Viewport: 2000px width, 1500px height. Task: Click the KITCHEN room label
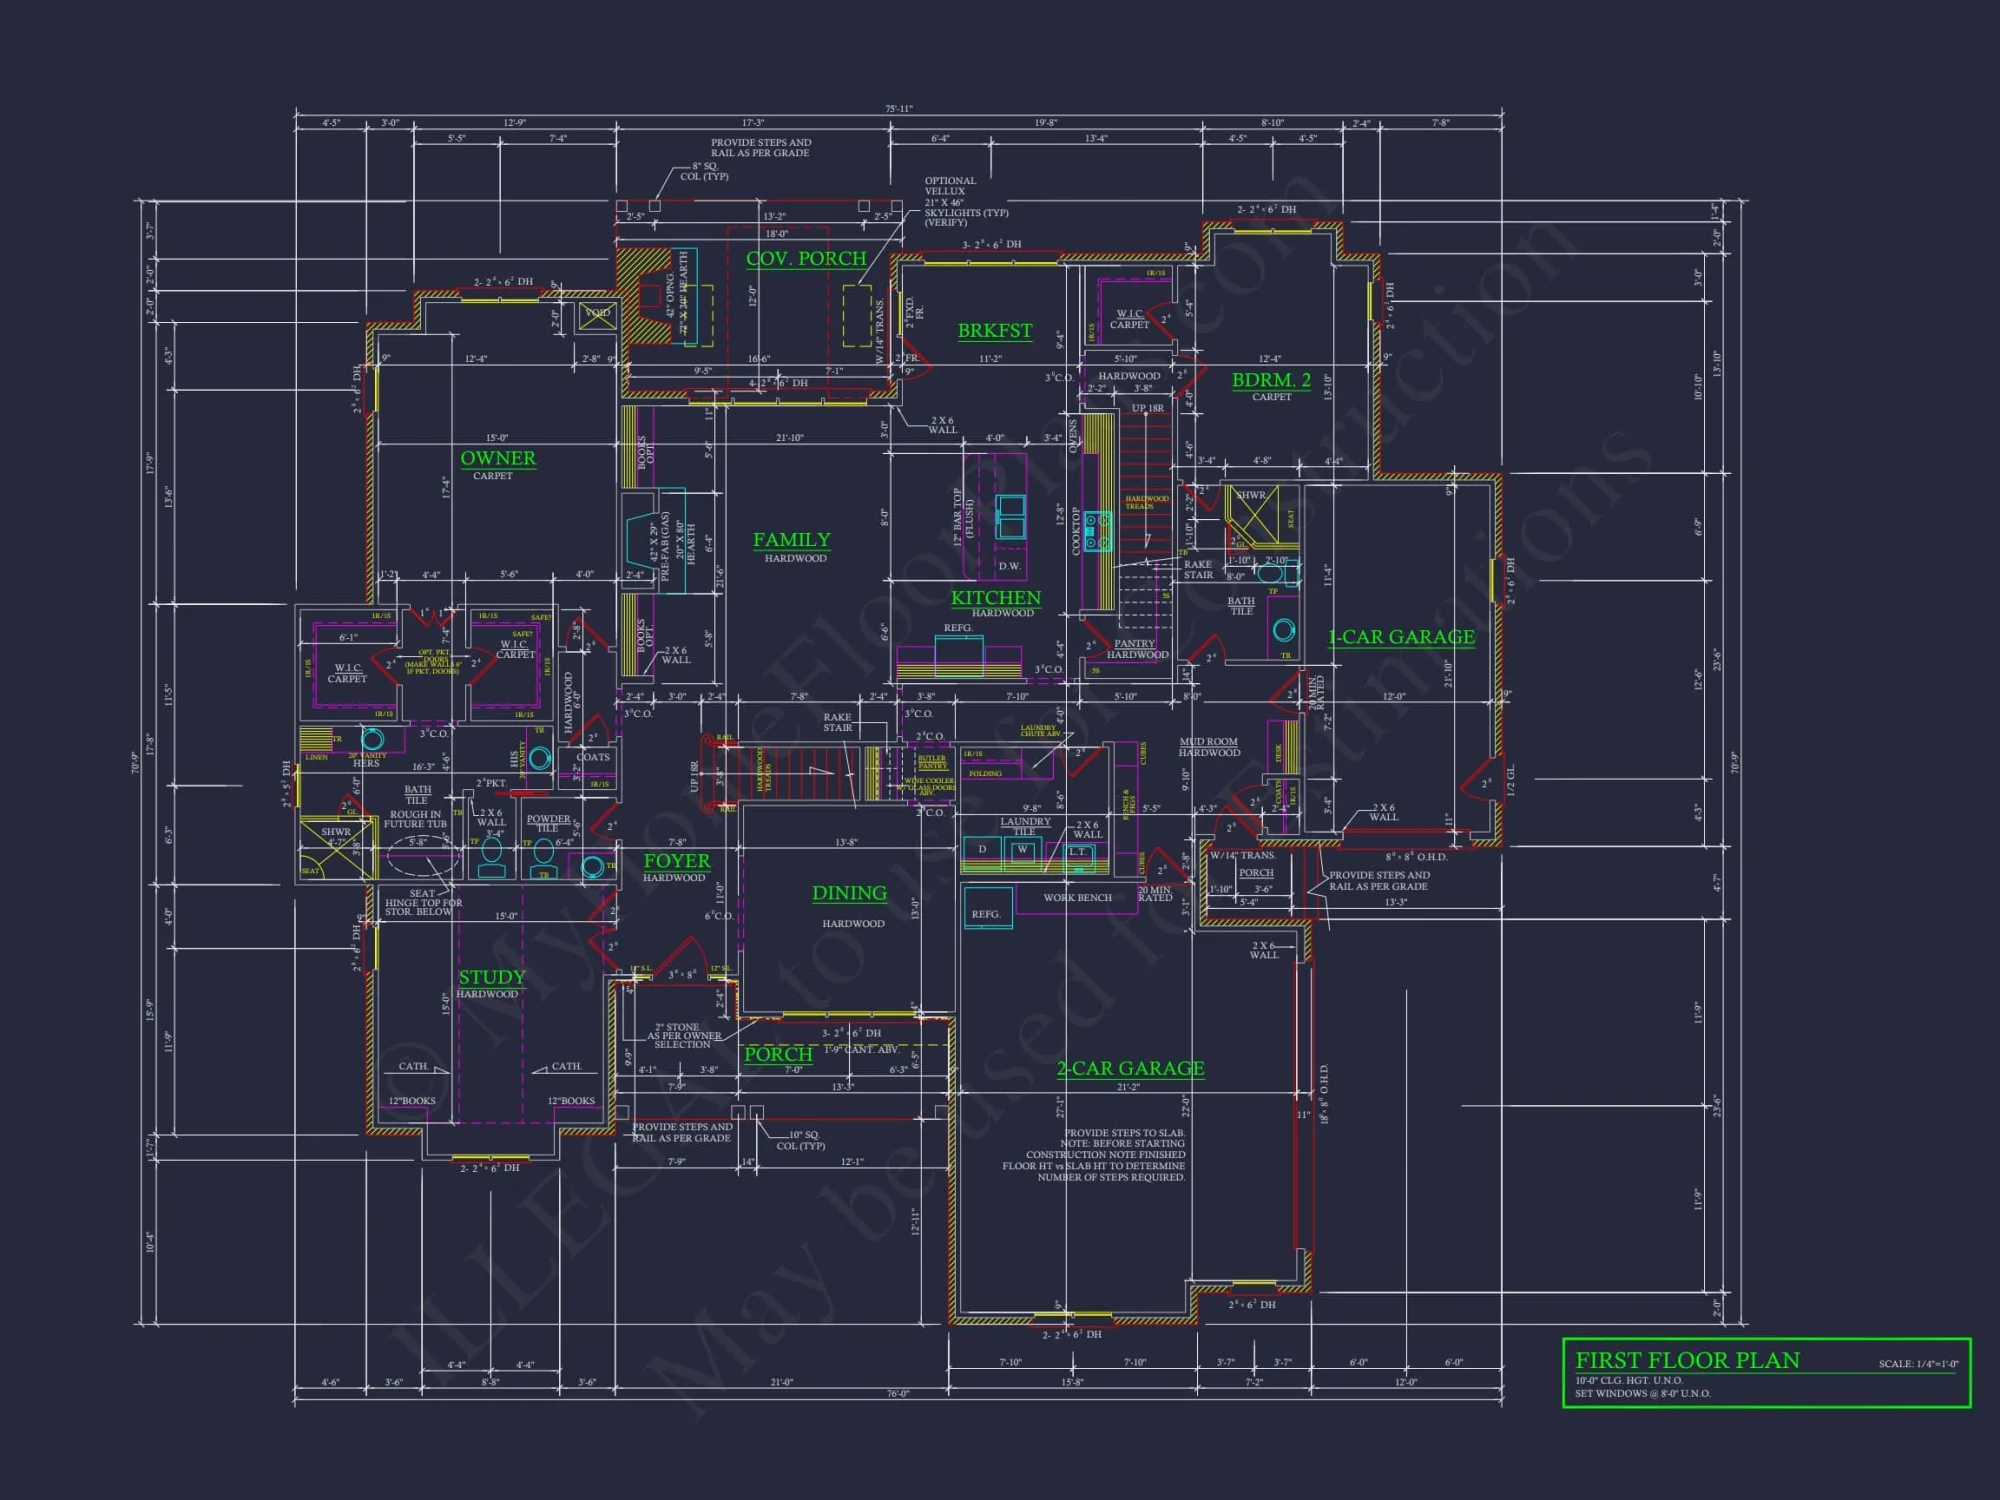tap(995, 597)
